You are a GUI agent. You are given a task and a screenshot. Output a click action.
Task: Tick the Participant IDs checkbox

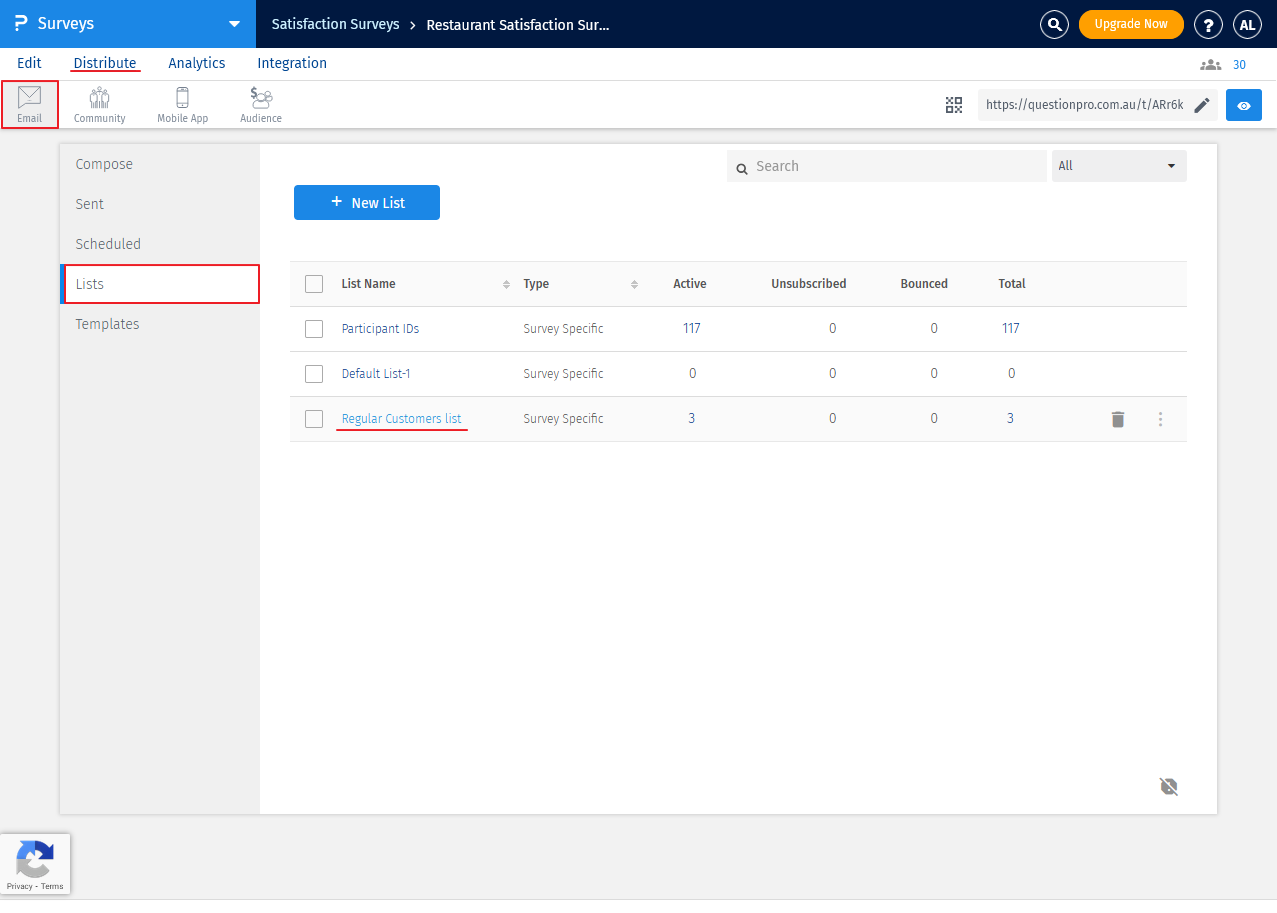[314, 329]
